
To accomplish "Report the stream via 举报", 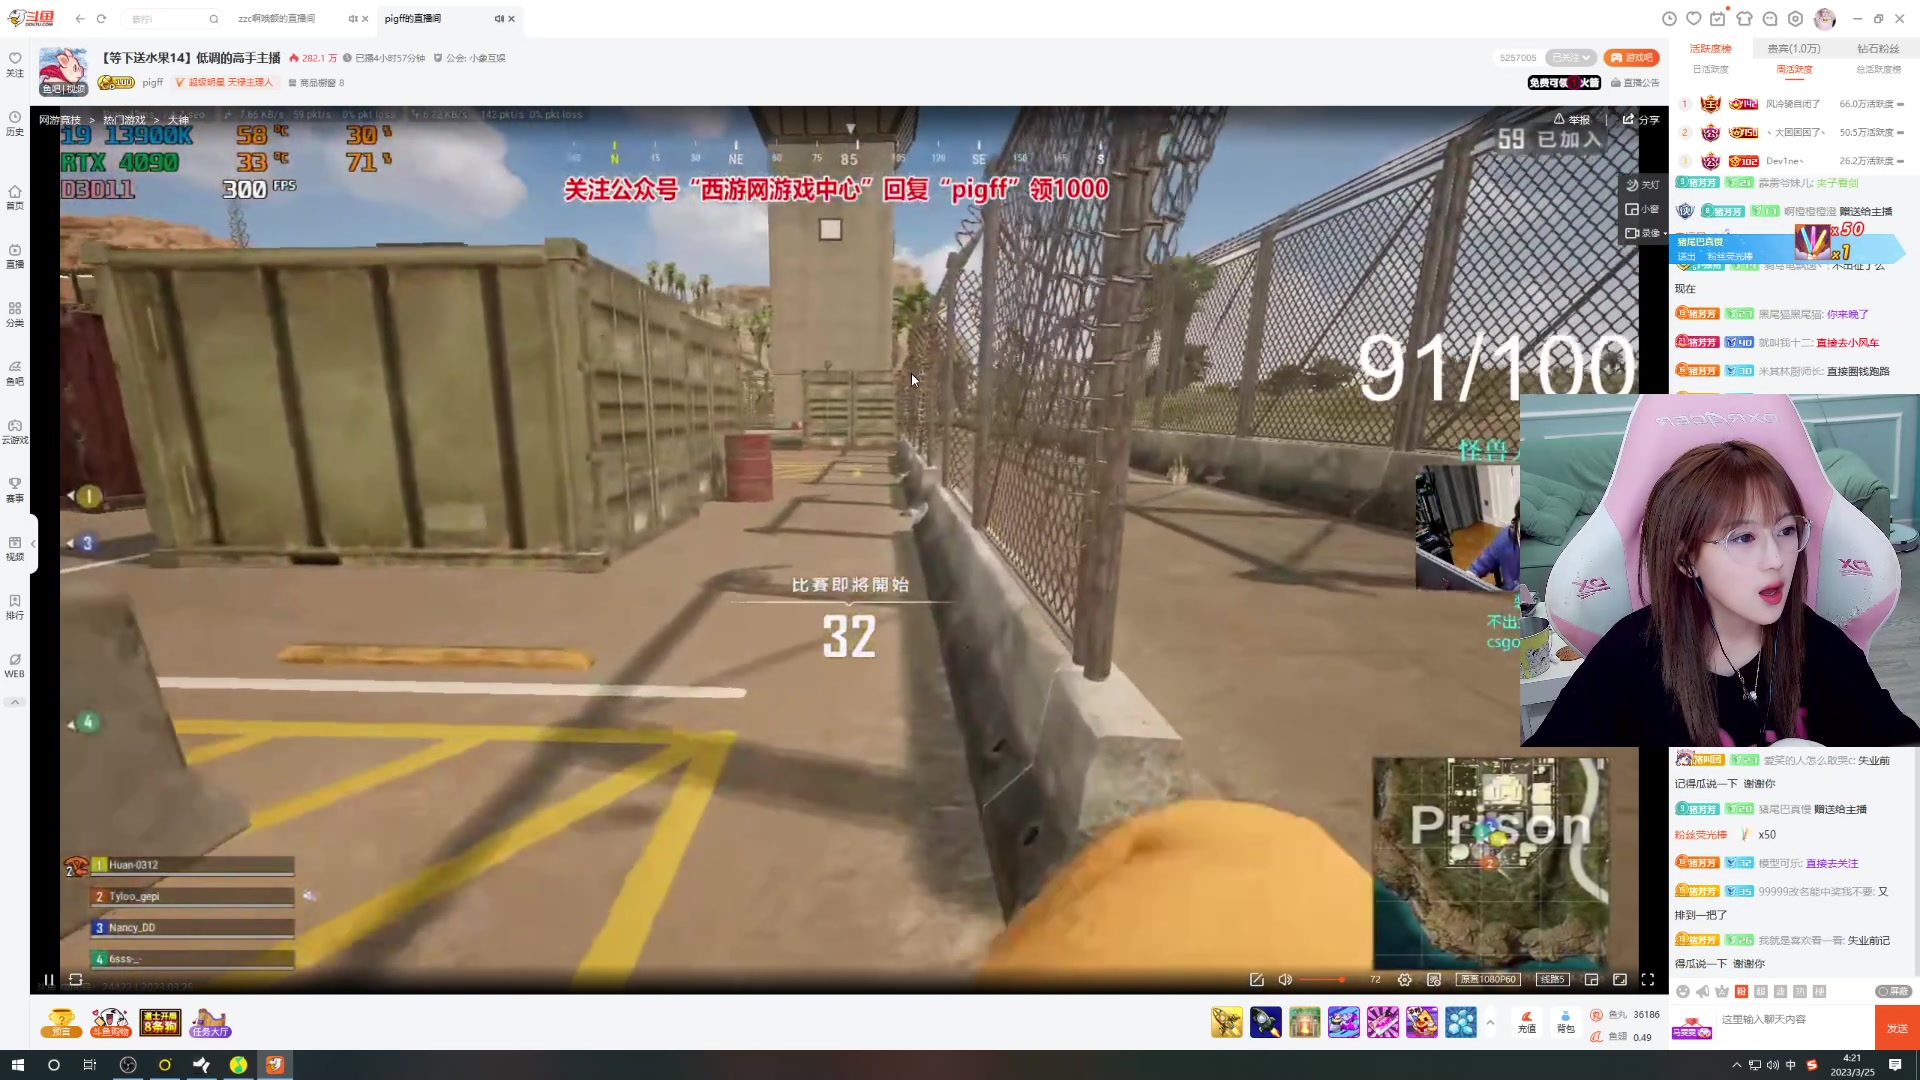I will [x=1571, y=120].
